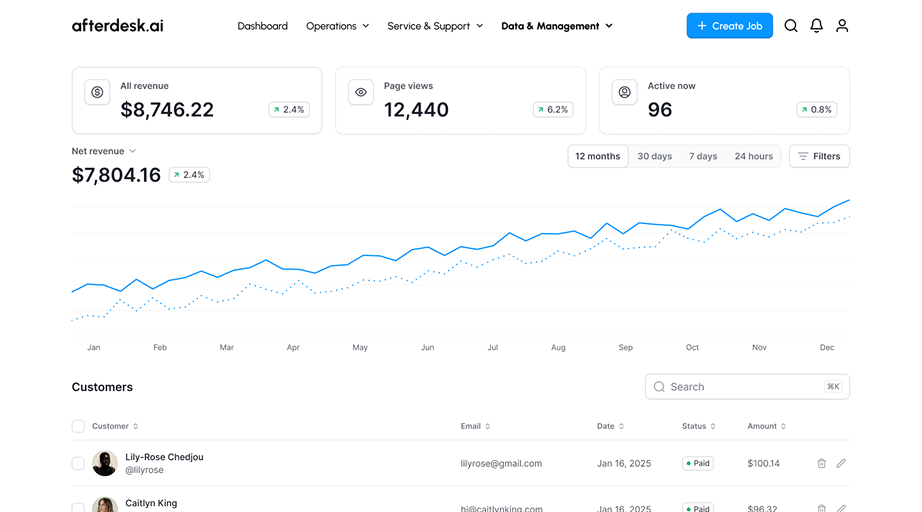Click the 96 active now value
The image size is (922, 512).
coord(660,110)
